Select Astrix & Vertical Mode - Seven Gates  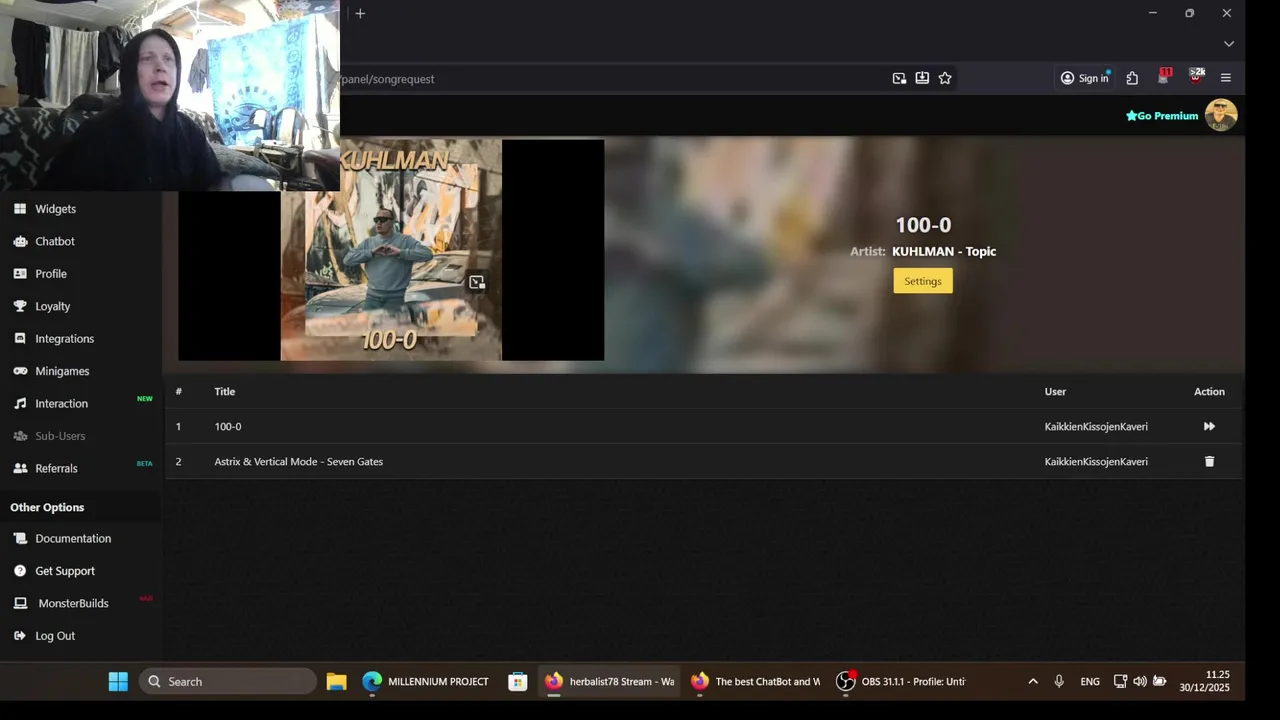tap(299, 462)
